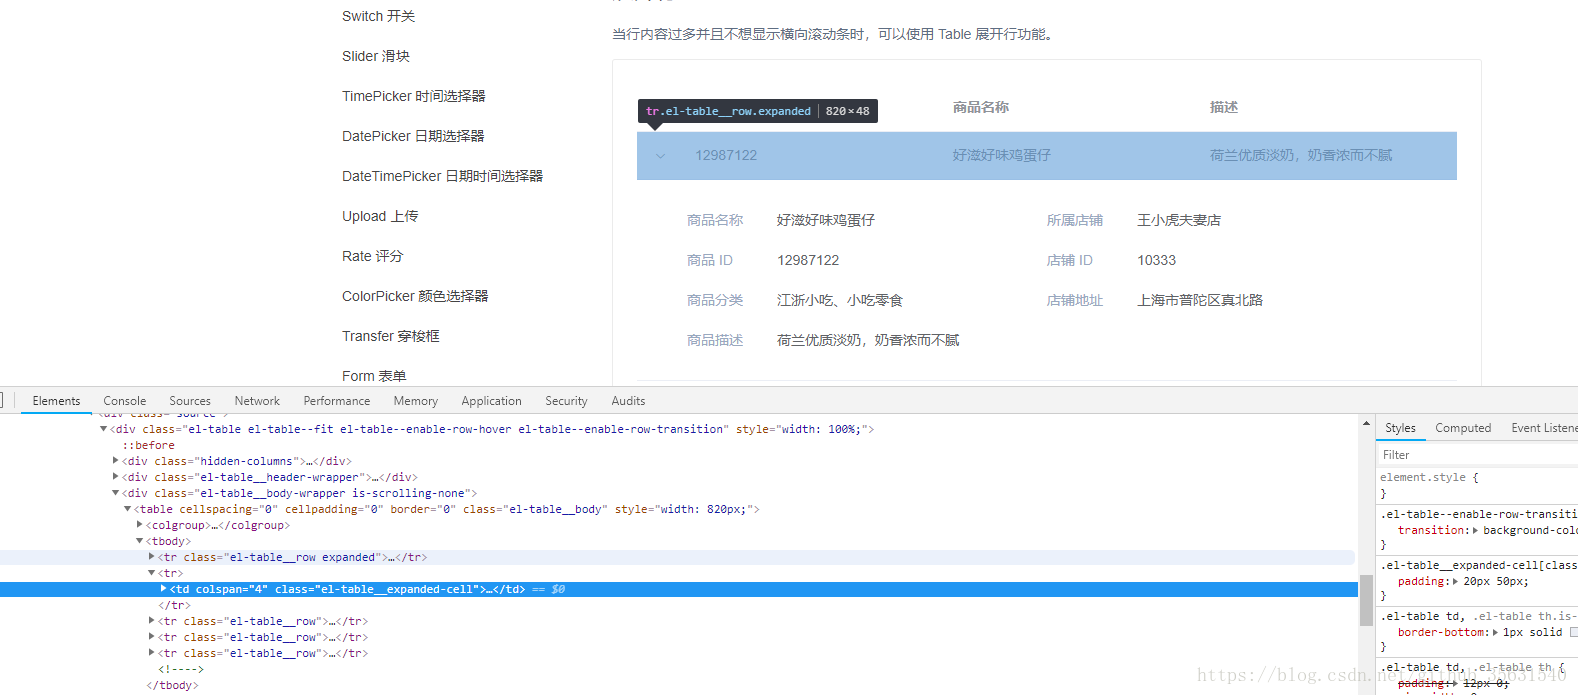Open Upload 上传 sidebar link
Screen dimensions: 1578x695
coord(380,216)
